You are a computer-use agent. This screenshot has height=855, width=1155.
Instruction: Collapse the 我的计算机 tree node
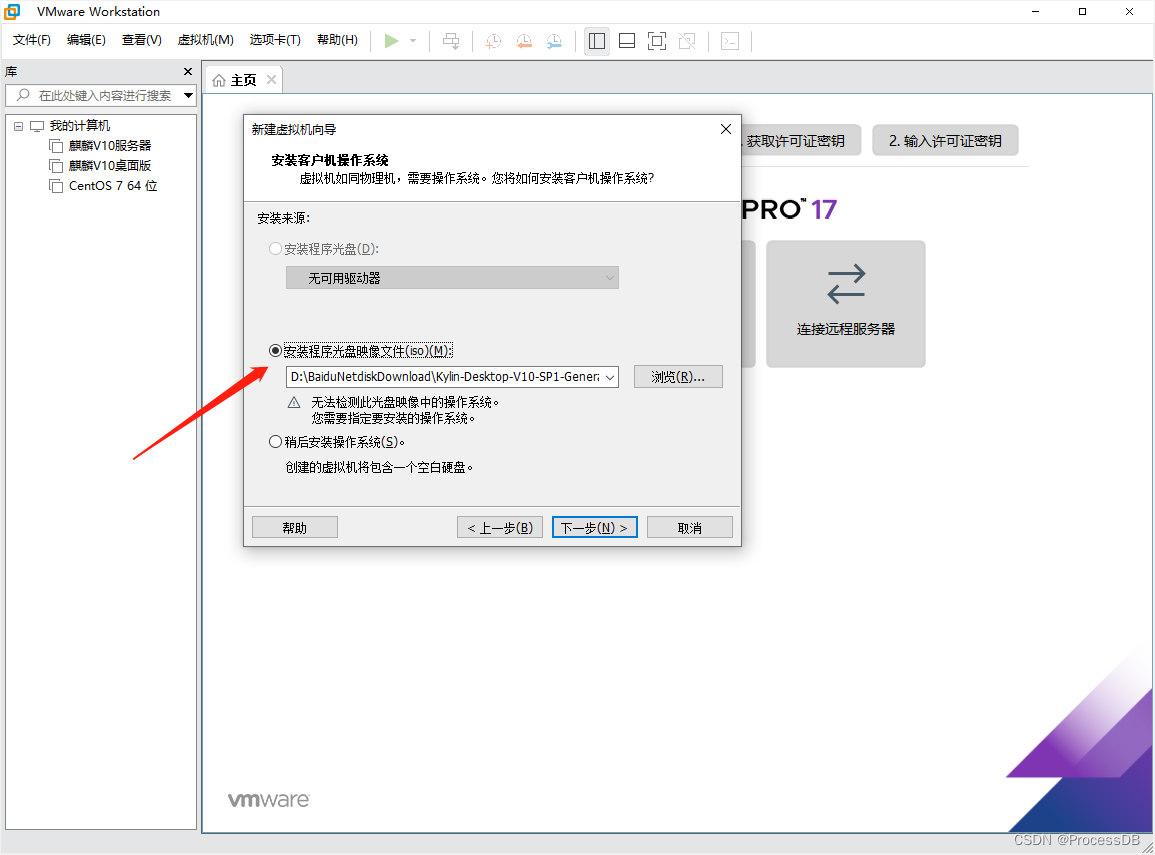18,126
